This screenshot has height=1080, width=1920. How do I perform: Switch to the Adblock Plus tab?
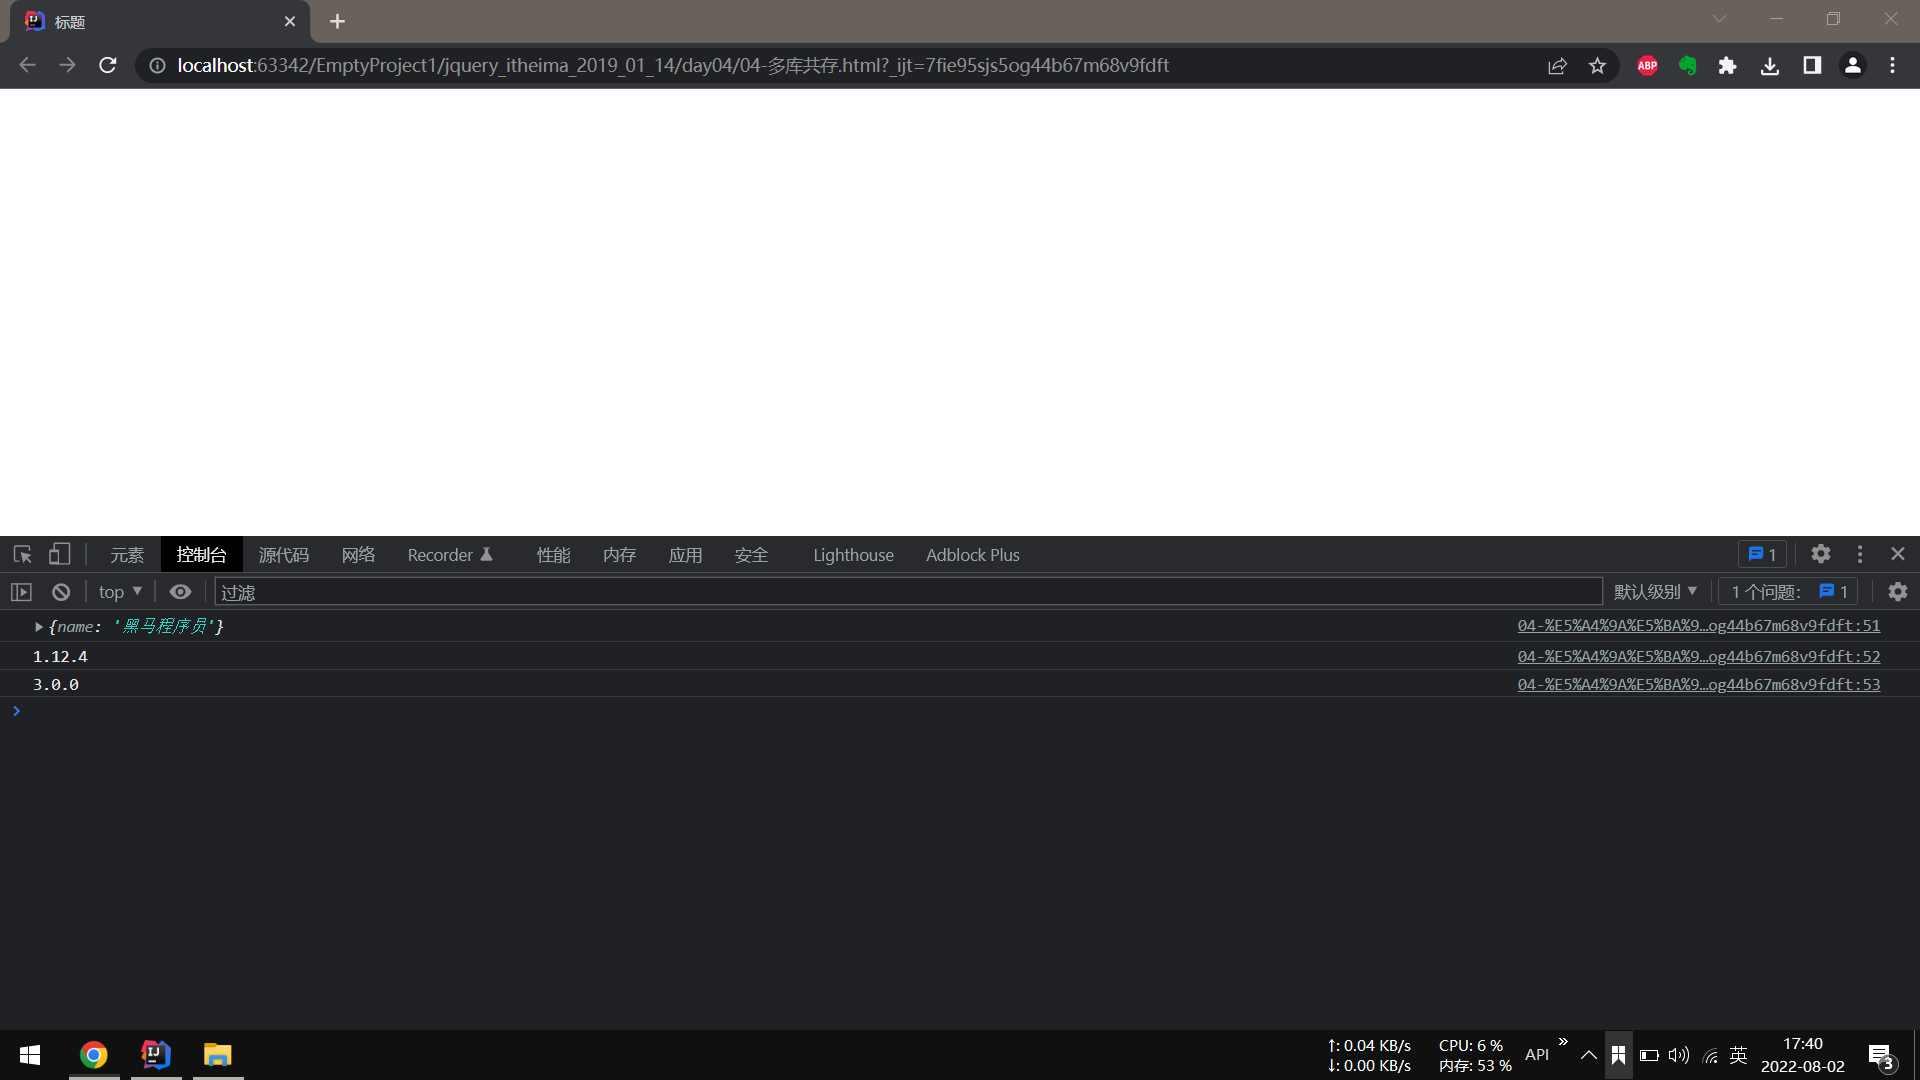click(972, 555)
